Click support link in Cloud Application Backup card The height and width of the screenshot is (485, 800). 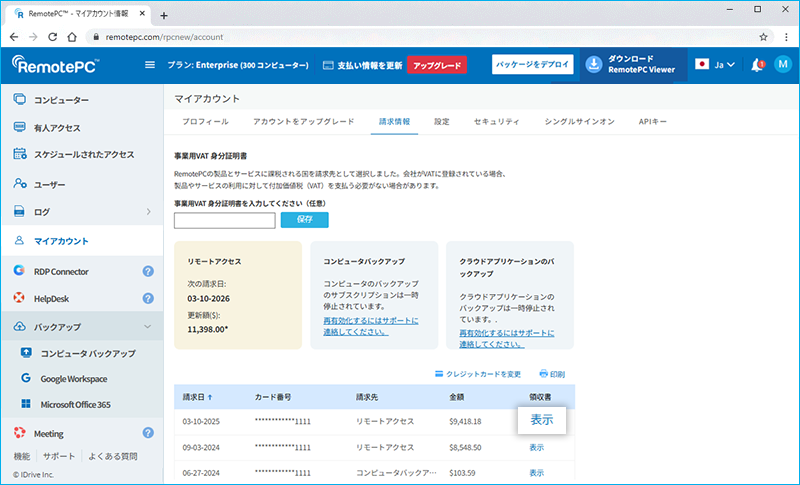click(507, 338)
